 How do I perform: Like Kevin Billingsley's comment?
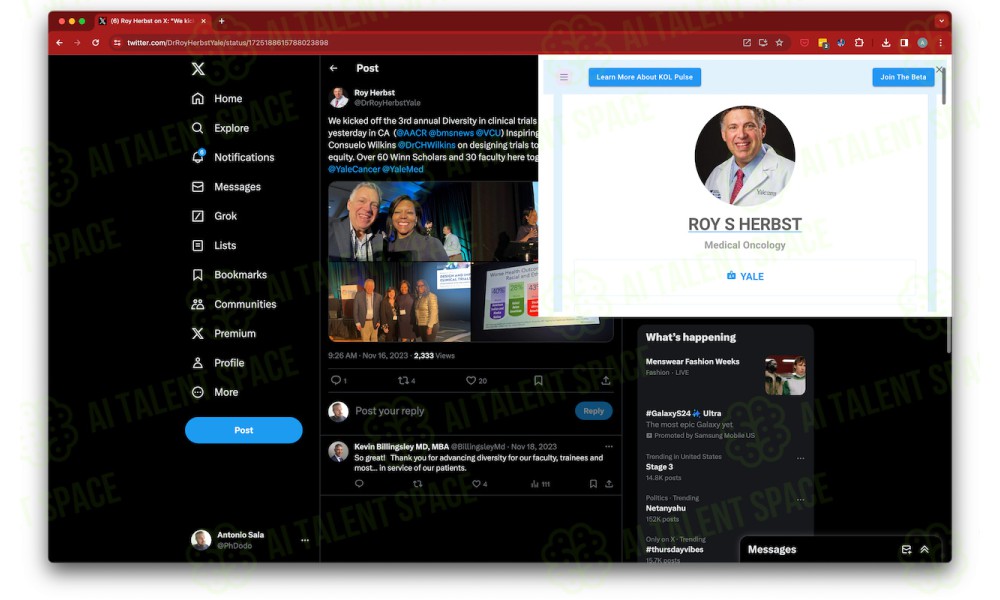tap(476, 484)
